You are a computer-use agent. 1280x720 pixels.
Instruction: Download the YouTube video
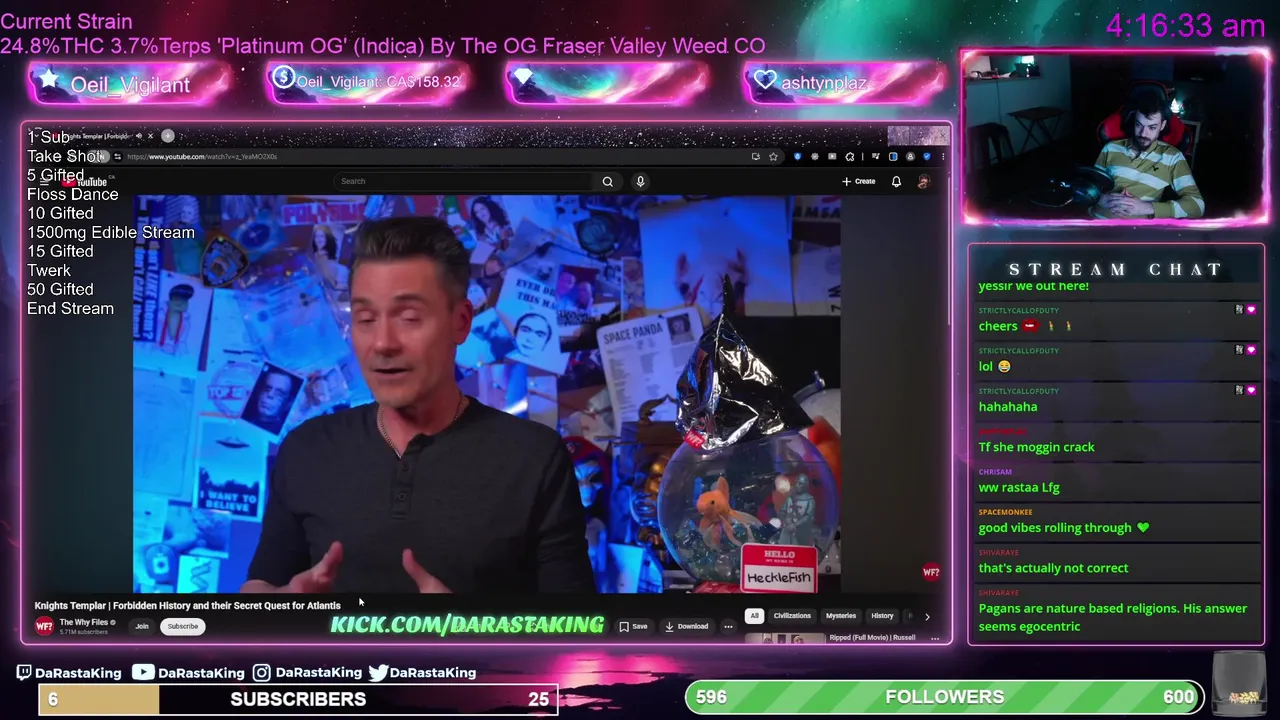click(686, 627)
